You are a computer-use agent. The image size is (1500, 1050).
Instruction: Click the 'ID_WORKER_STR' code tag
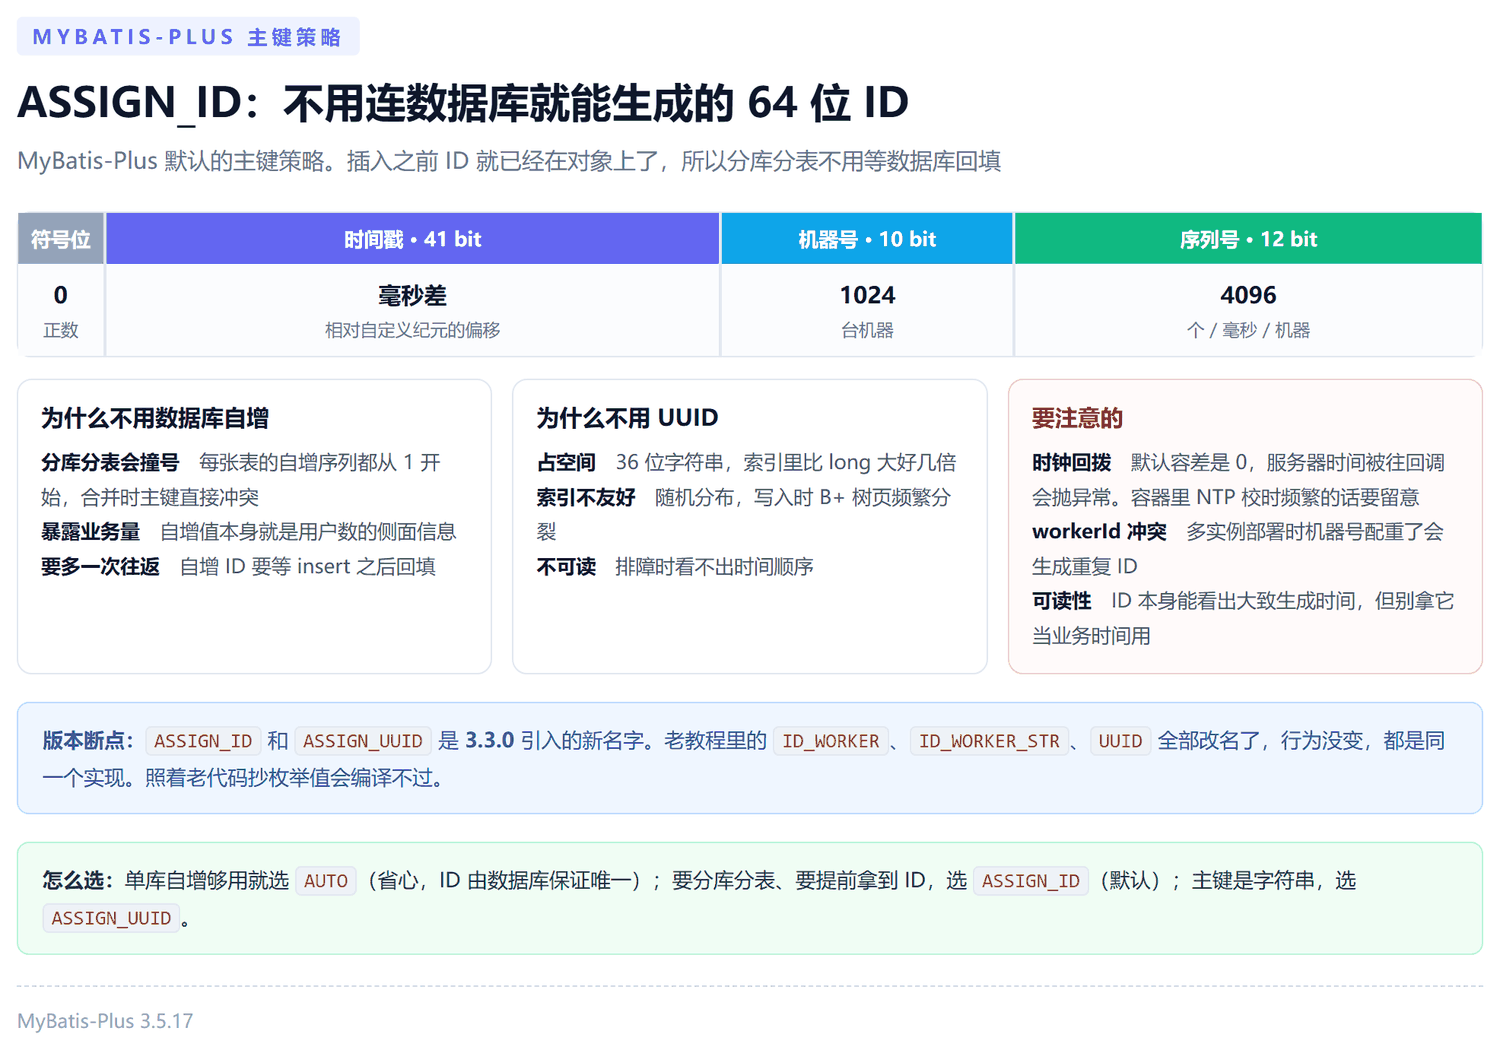pos(989,741)
